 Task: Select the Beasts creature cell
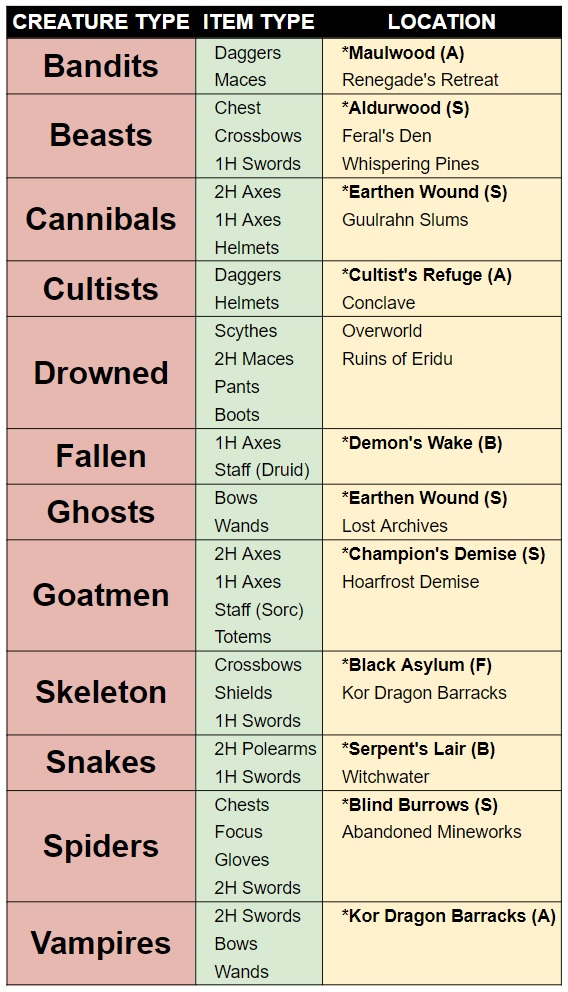click(101, 136)
